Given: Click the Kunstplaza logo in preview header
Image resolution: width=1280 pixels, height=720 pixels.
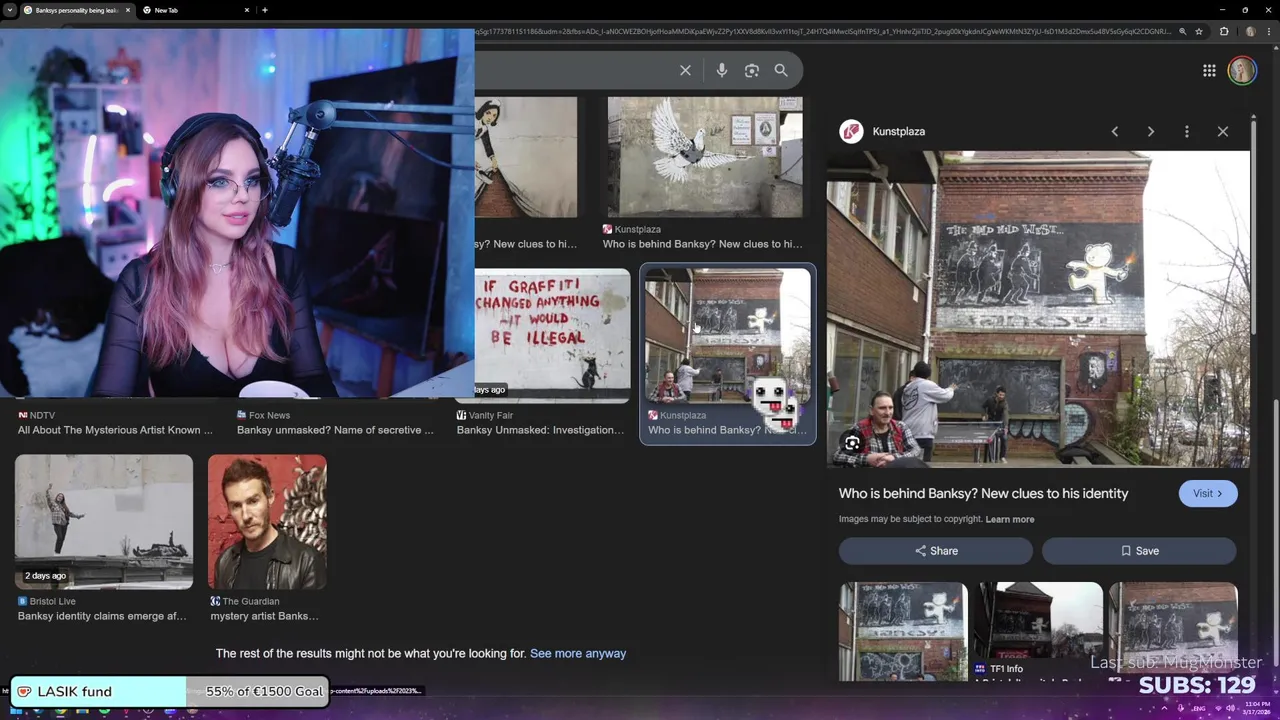Looking at the screenshot, I should point(851,131).
